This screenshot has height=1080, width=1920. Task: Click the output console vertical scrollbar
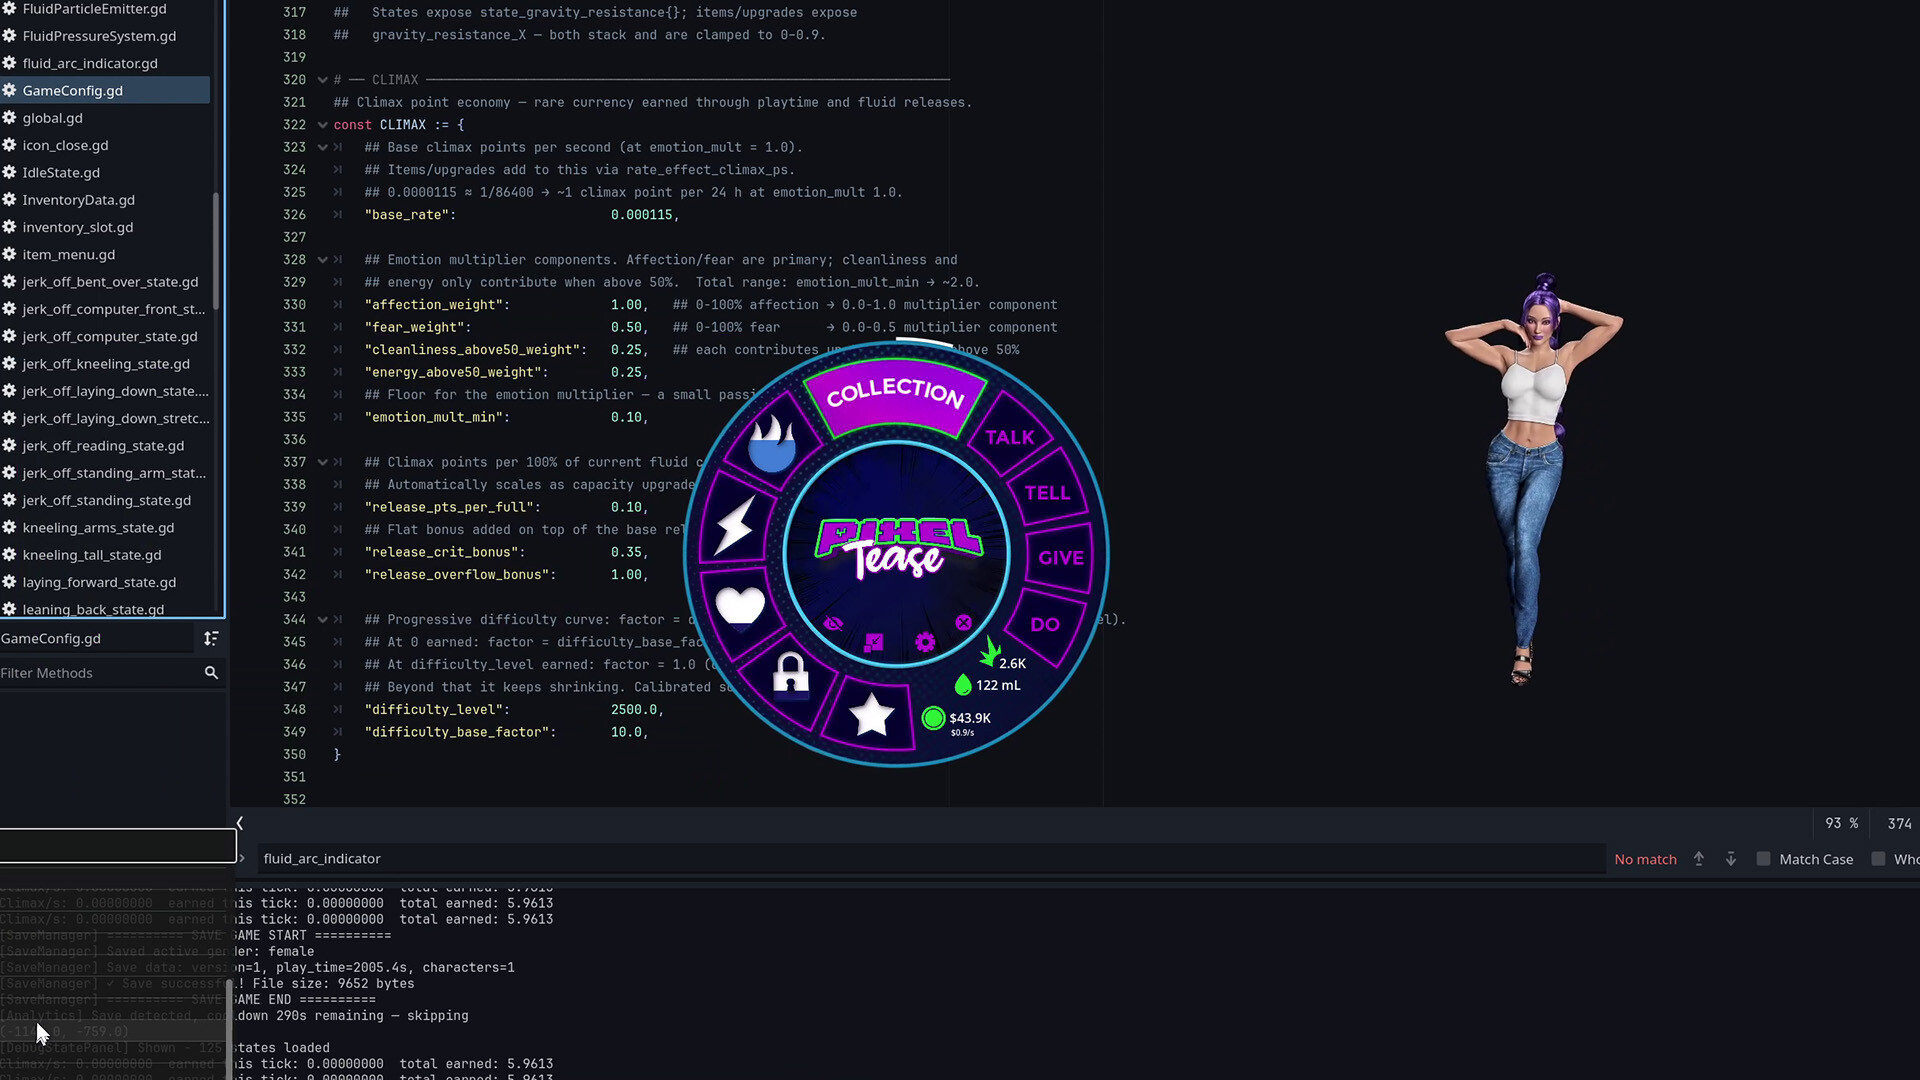[x=230, y=1030]
